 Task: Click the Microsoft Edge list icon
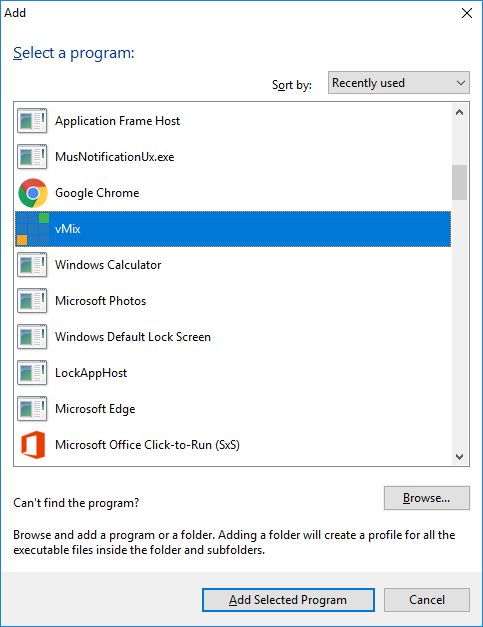[x=32, y=409]
